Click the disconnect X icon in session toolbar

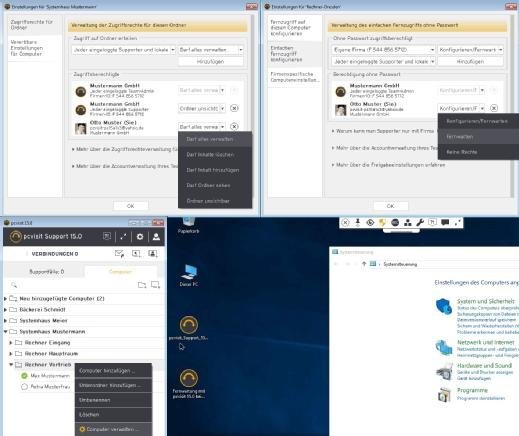coord(346,222)
